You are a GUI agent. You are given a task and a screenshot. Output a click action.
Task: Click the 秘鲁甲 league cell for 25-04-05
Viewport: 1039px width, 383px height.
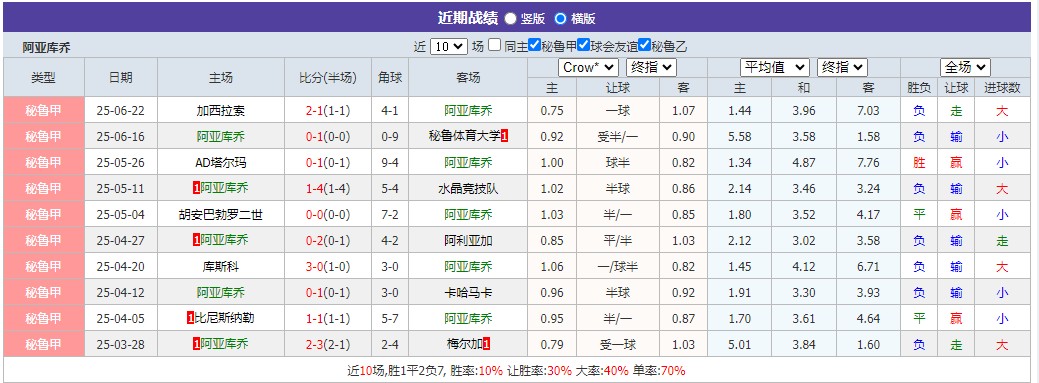pos(44,318)
